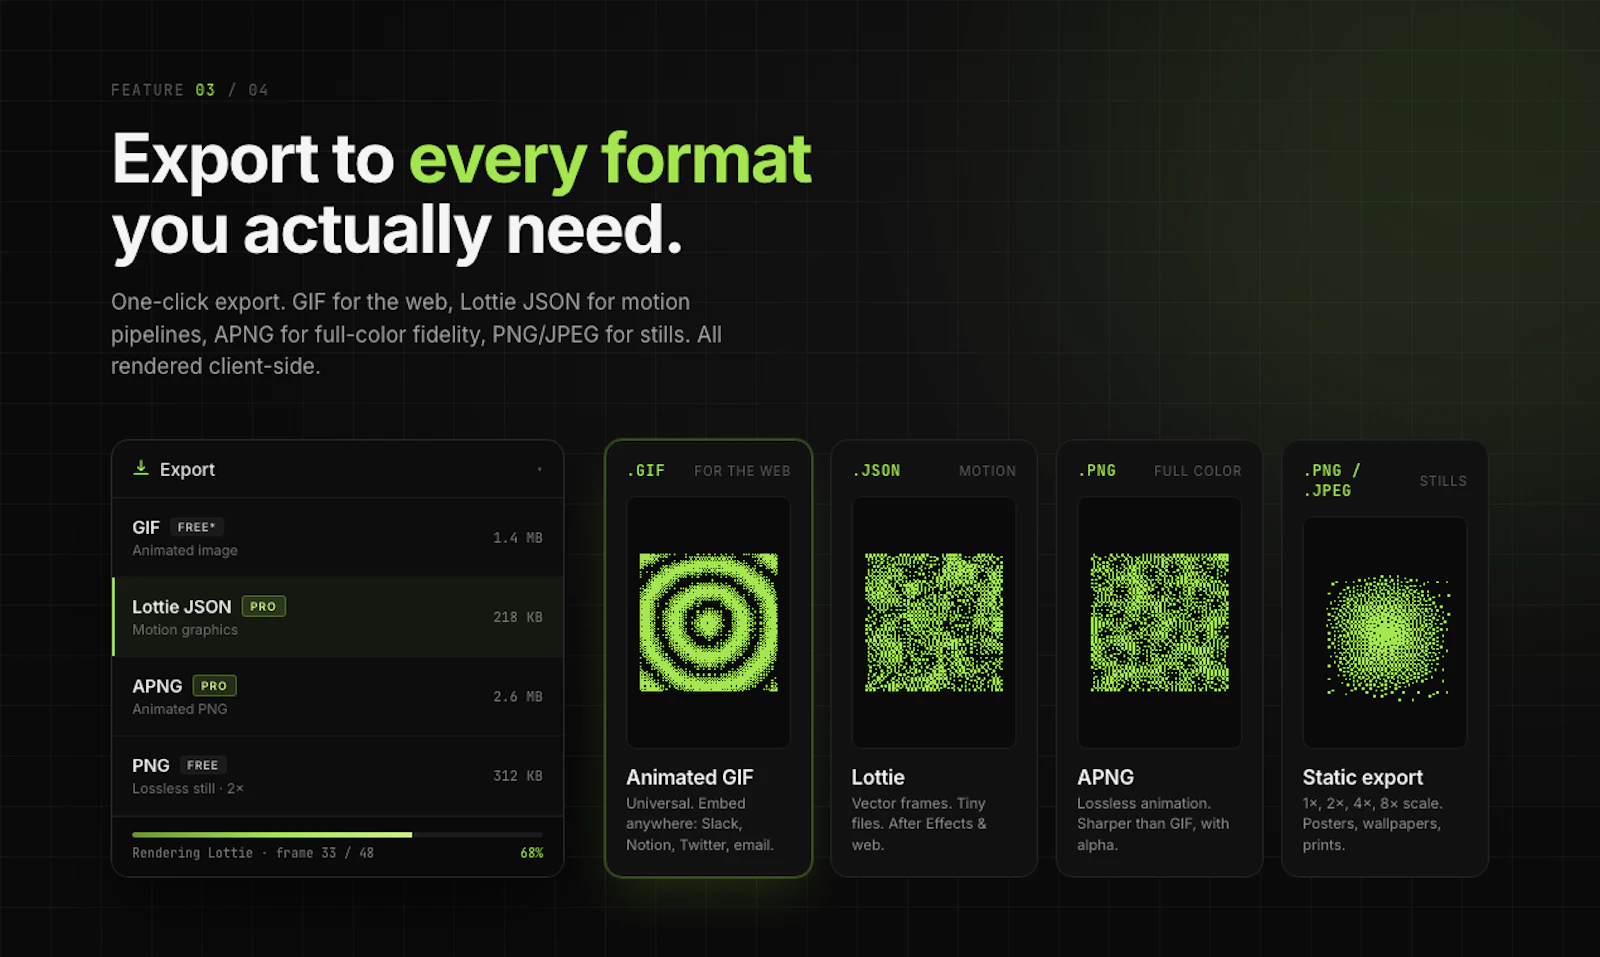Image resolution: width=1600 pixels, height=957 pixels.
Task: Click the Static export card title
Action: pos(1363,777)
